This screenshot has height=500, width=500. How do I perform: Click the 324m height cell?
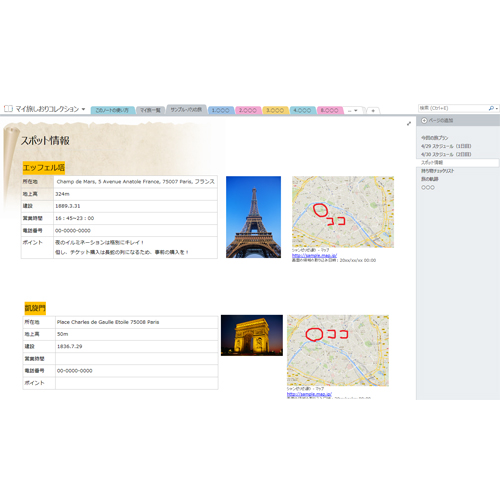(x=135, y=194)
